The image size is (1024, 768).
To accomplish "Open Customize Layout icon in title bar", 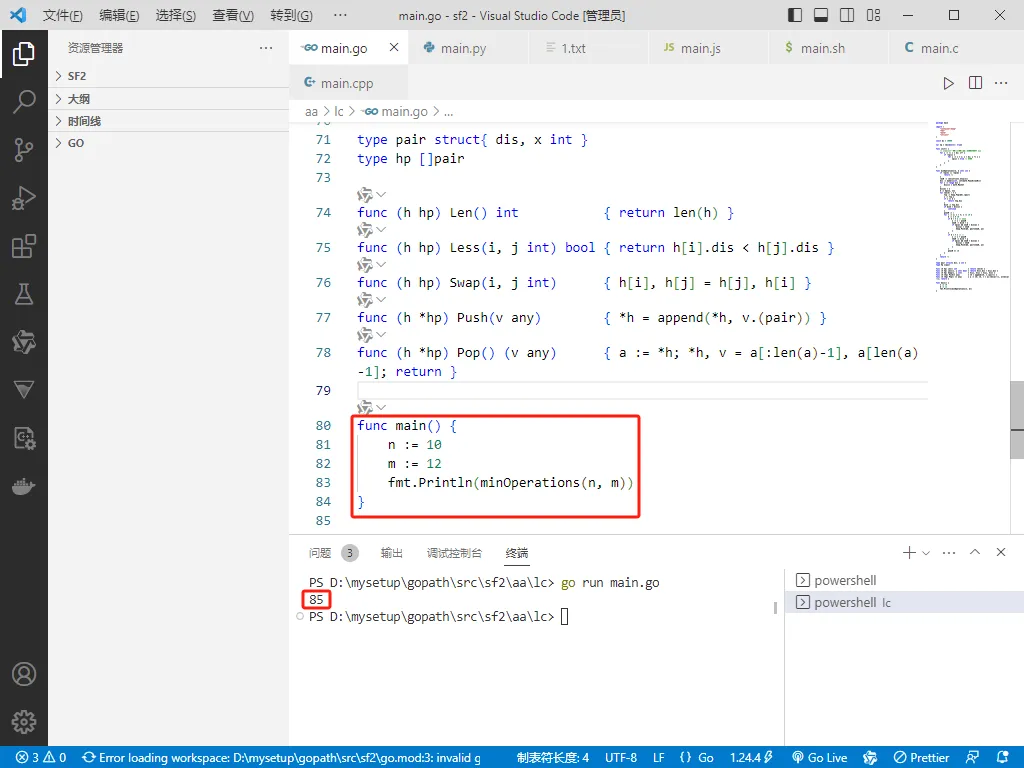I will click(873, 15).
